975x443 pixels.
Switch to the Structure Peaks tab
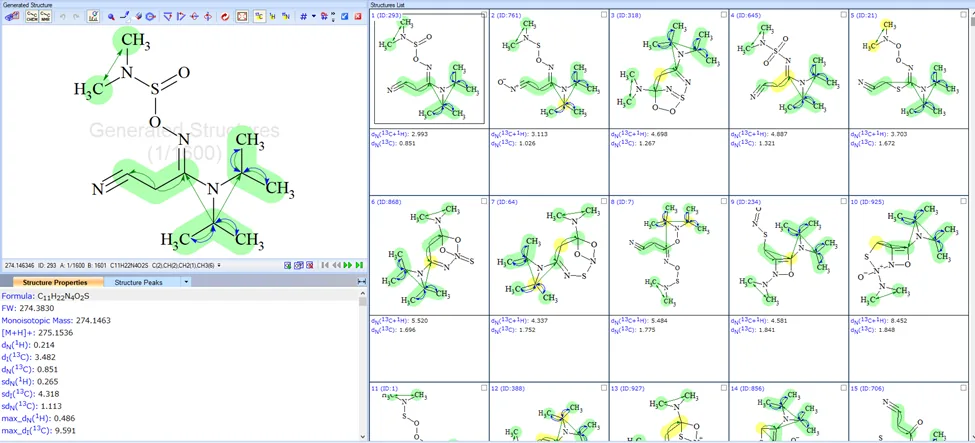click(138, 282)
